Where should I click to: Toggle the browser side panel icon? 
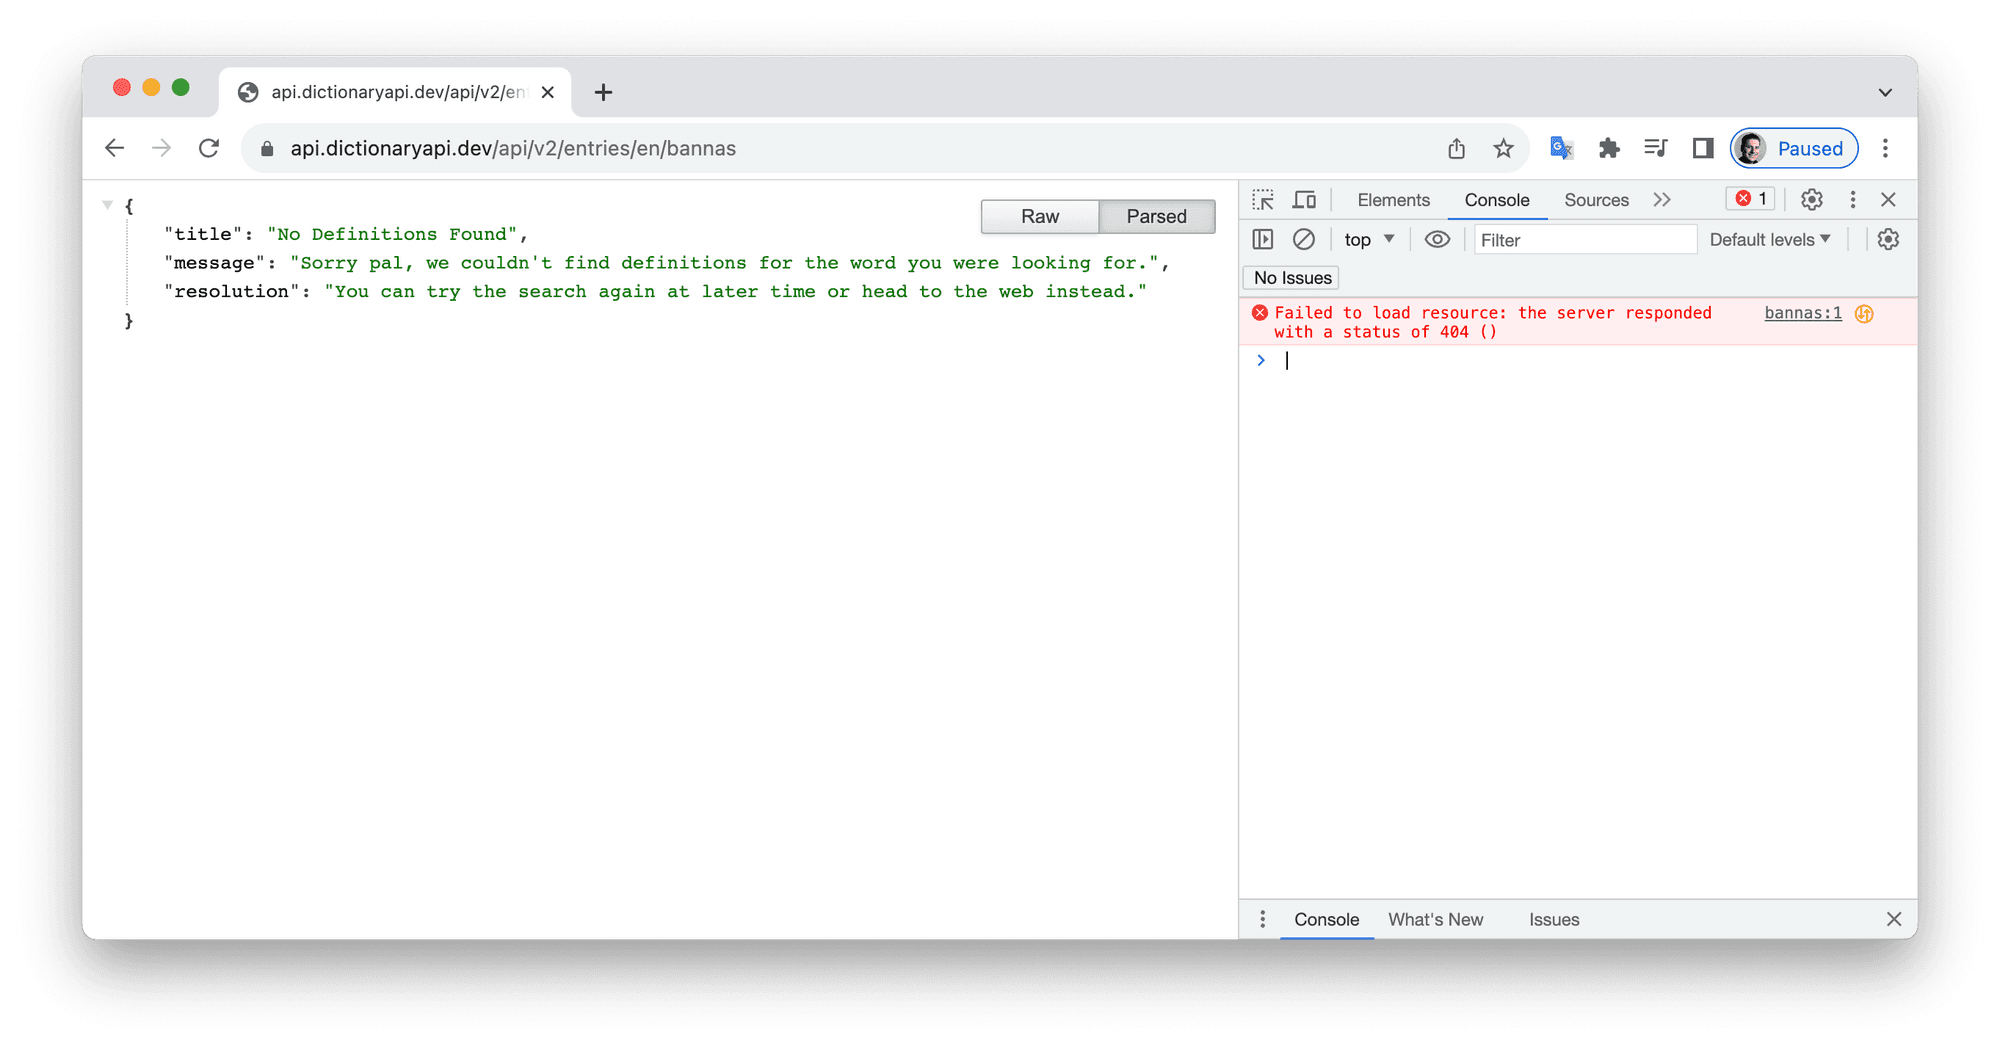pos(1703,148)
